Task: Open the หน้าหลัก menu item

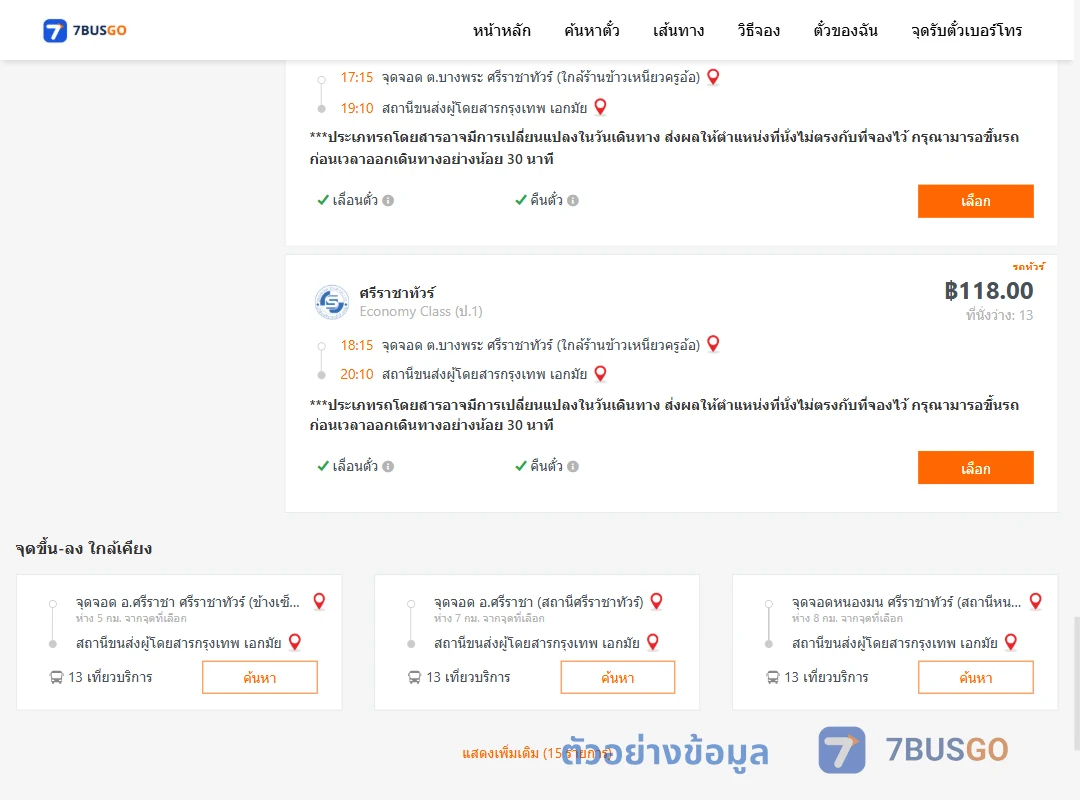Action: (501, 30)
